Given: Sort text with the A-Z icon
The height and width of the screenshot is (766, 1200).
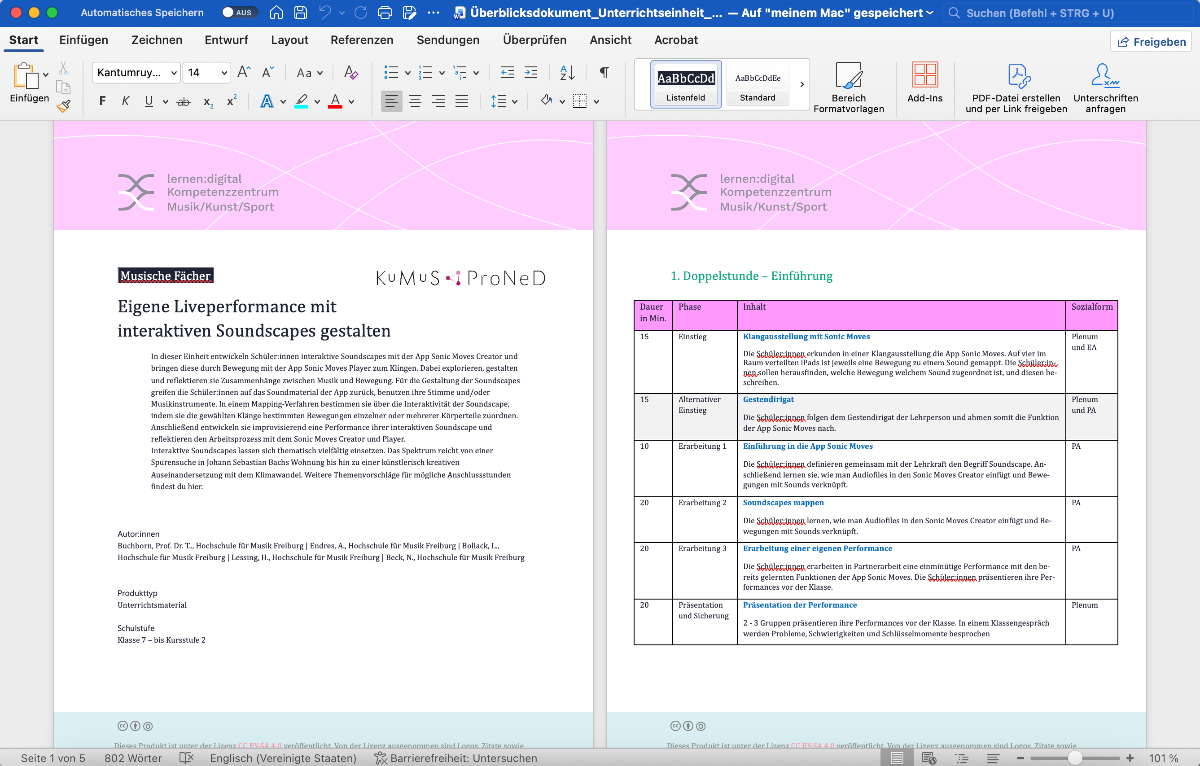Looking at the screenshot, I should click(x=567, y=72).
